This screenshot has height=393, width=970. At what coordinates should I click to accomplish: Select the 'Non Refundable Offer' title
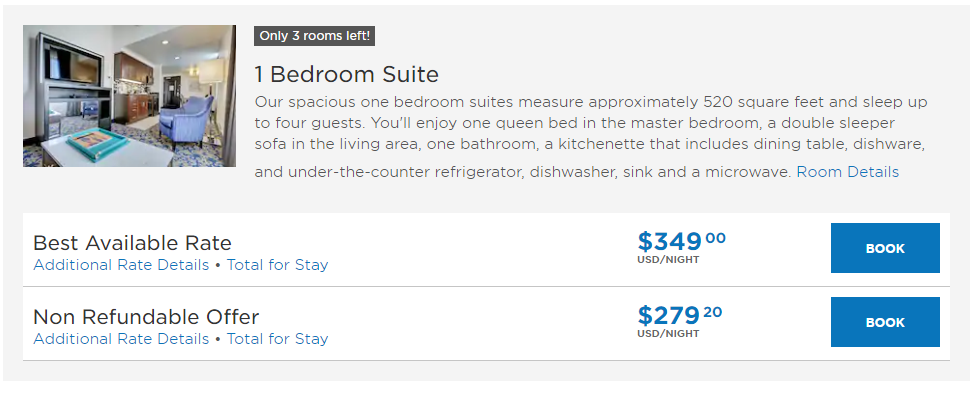click(x=146, y=317)
